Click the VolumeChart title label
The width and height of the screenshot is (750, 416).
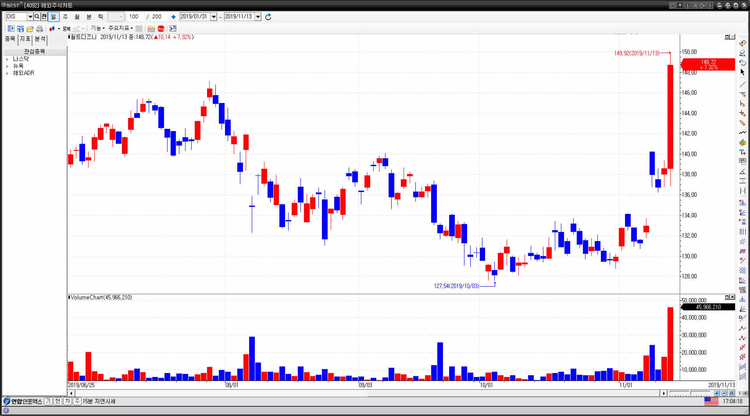pyautogui.click(x=101, y=297)
